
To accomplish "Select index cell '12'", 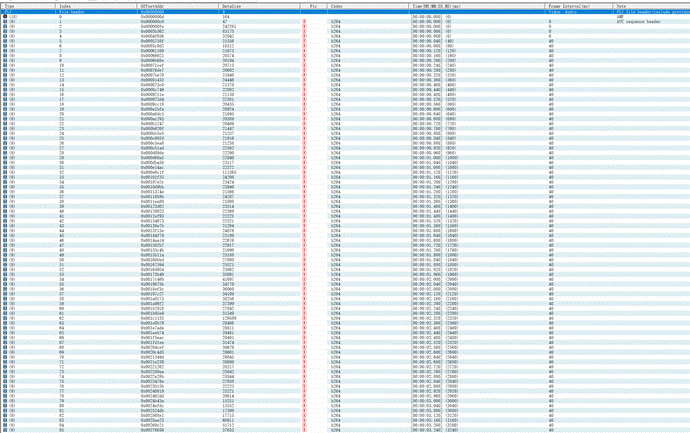I will [62, 75].
